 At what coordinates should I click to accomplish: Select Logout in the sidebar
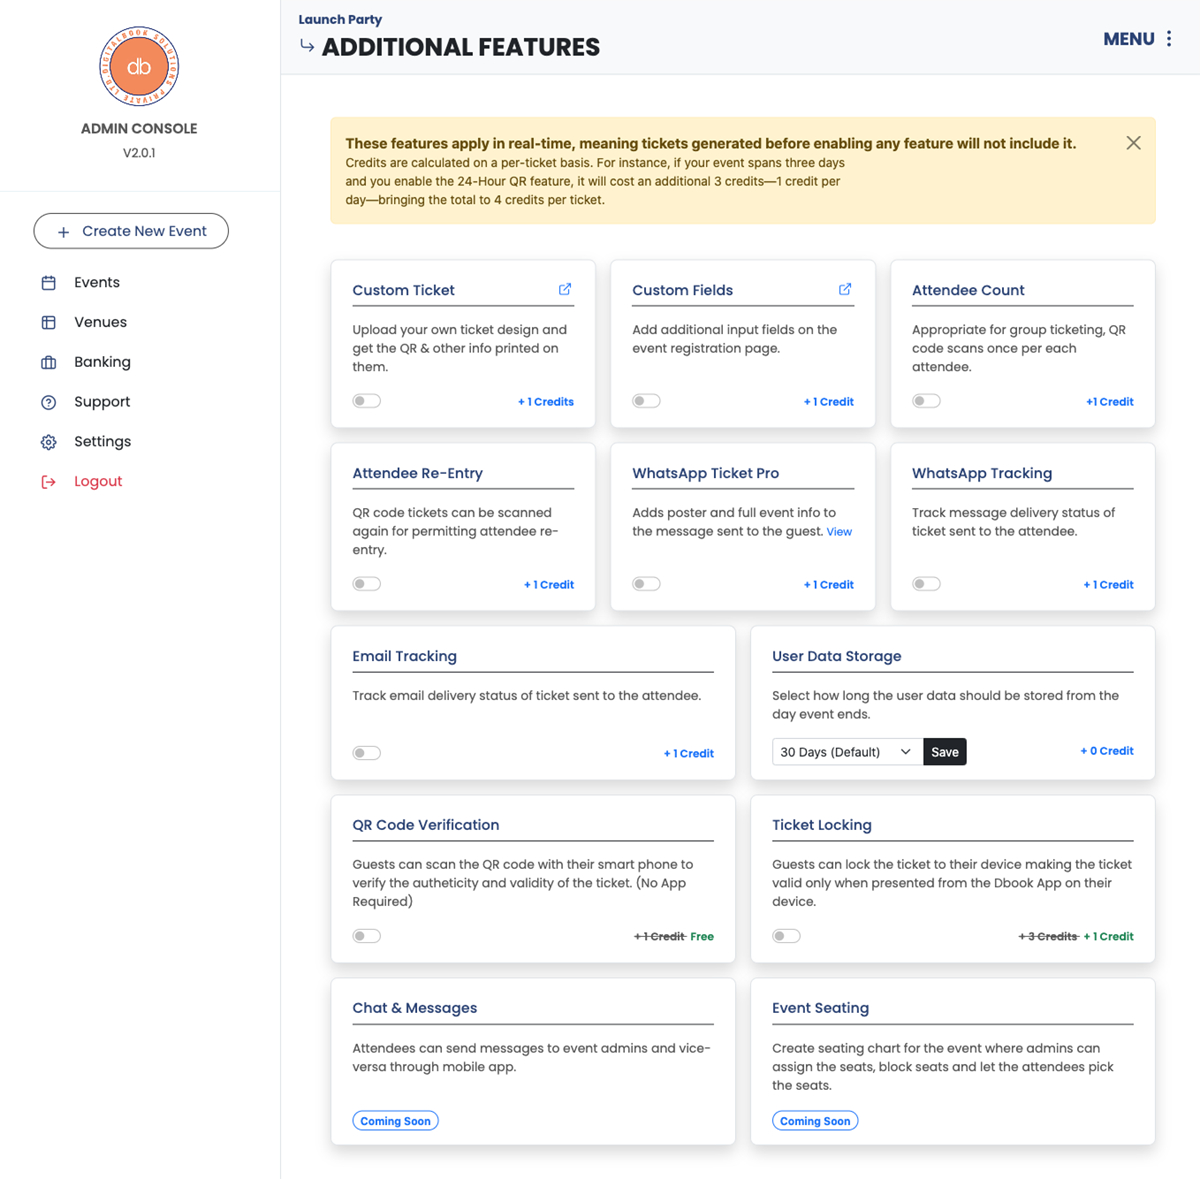pos(97,481)
